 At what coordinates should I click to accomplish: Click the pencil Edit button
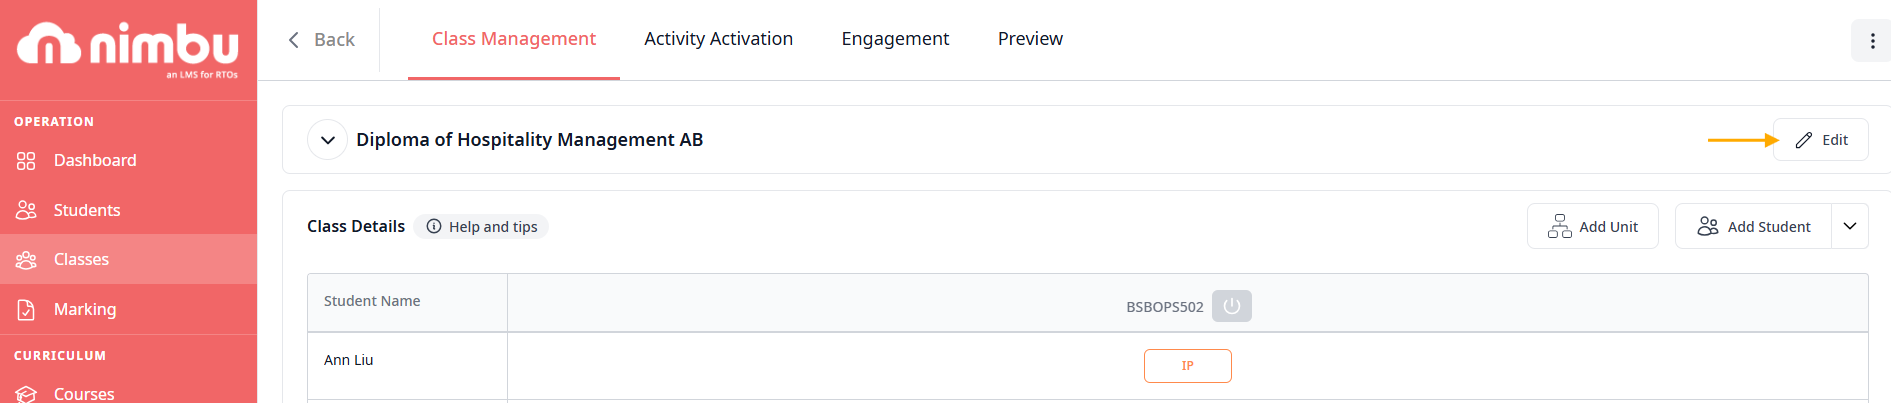(x=1820, y=140)
